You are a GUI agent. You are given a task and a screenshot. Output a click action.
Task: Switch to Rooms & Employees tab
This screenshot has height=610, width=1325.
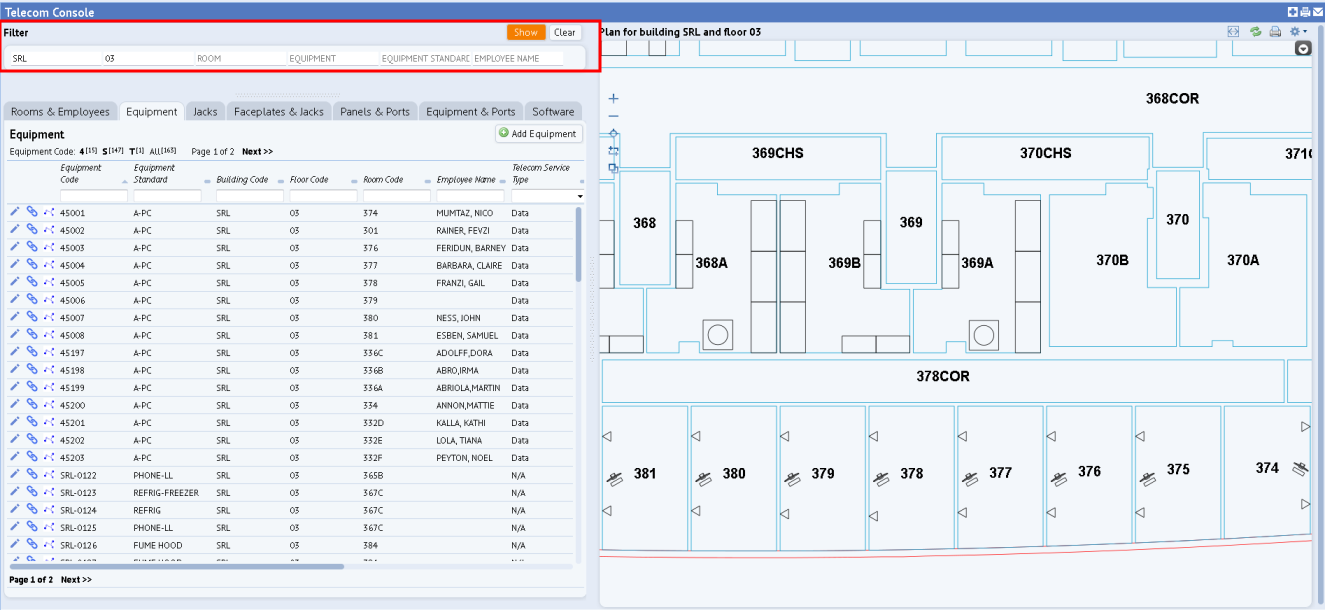(x=60, y=111)
